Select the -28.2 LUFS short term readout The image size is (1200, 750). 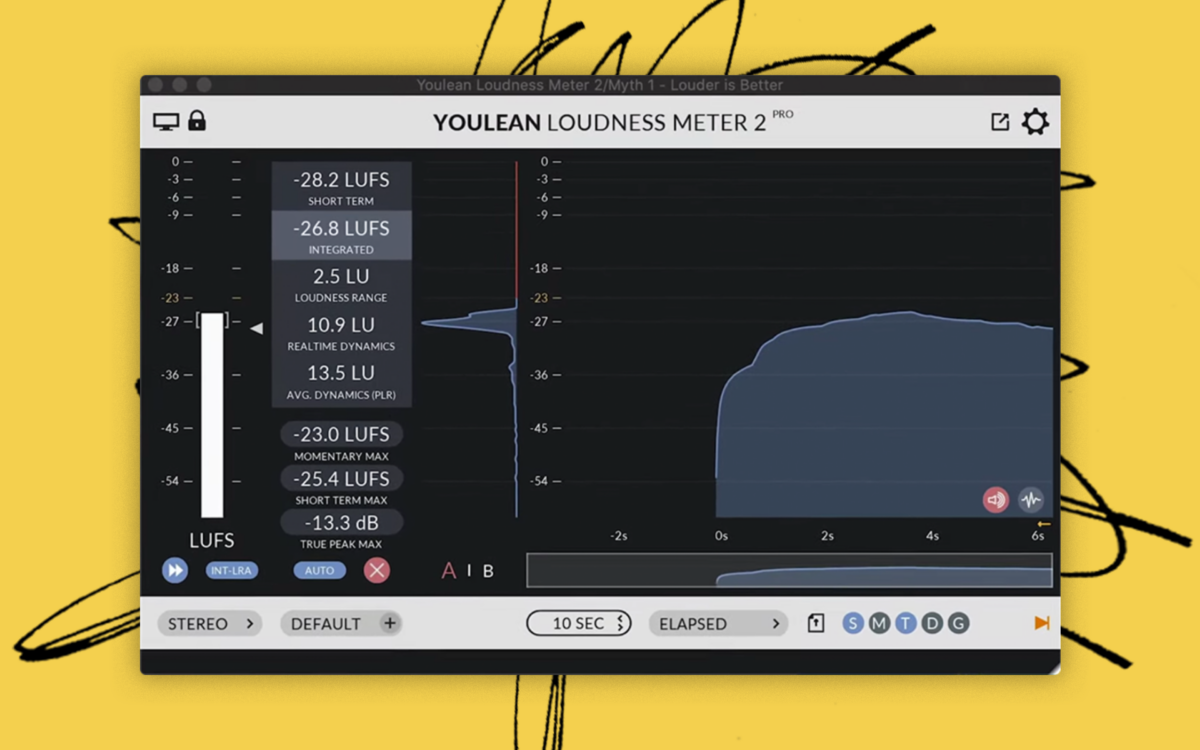point(341,186)
